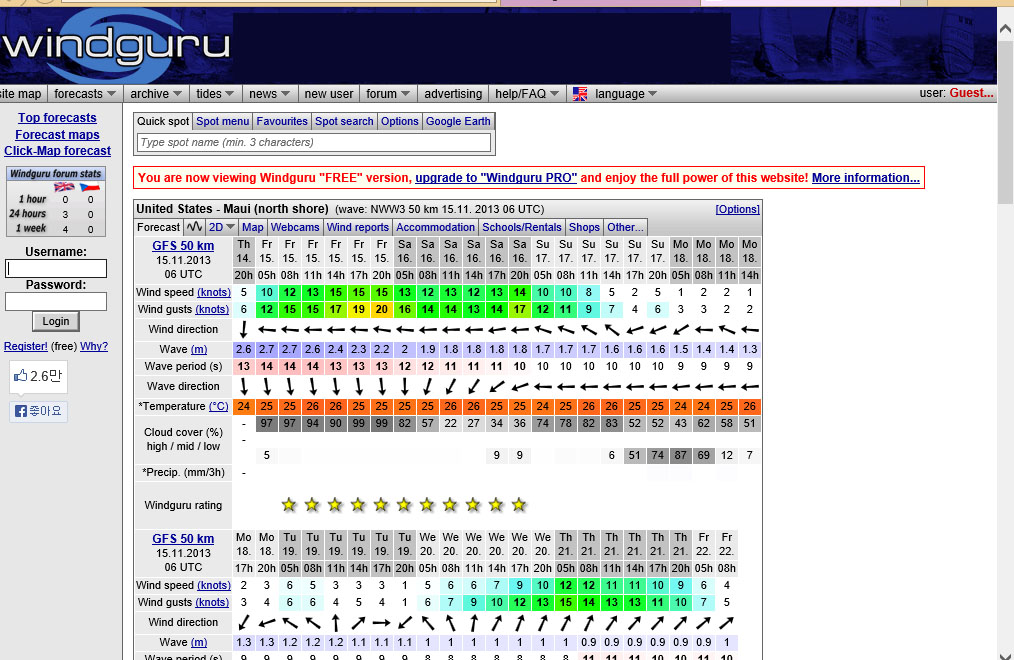This screenshot has width=1014, height=660.
Task: Open the Webcams tab
Action: coord(295,227)
